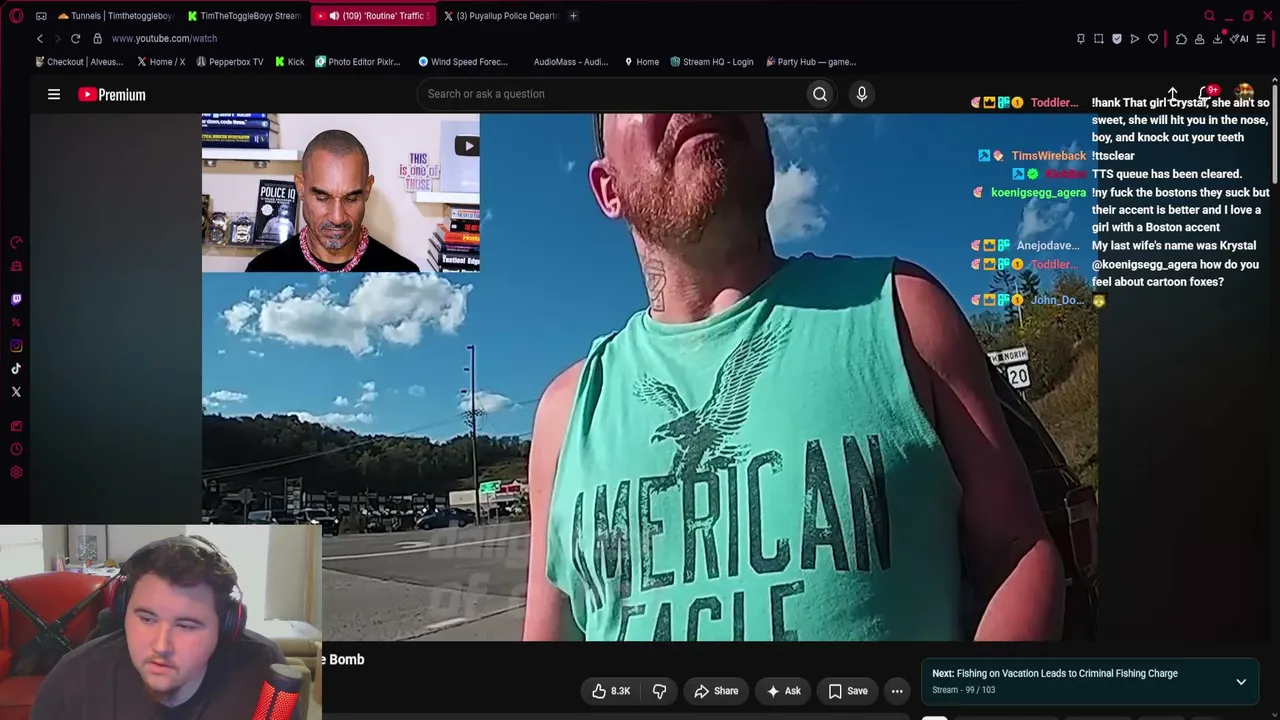
Task: Open sidebar settings gear
Action: click(x=16, y=473)
